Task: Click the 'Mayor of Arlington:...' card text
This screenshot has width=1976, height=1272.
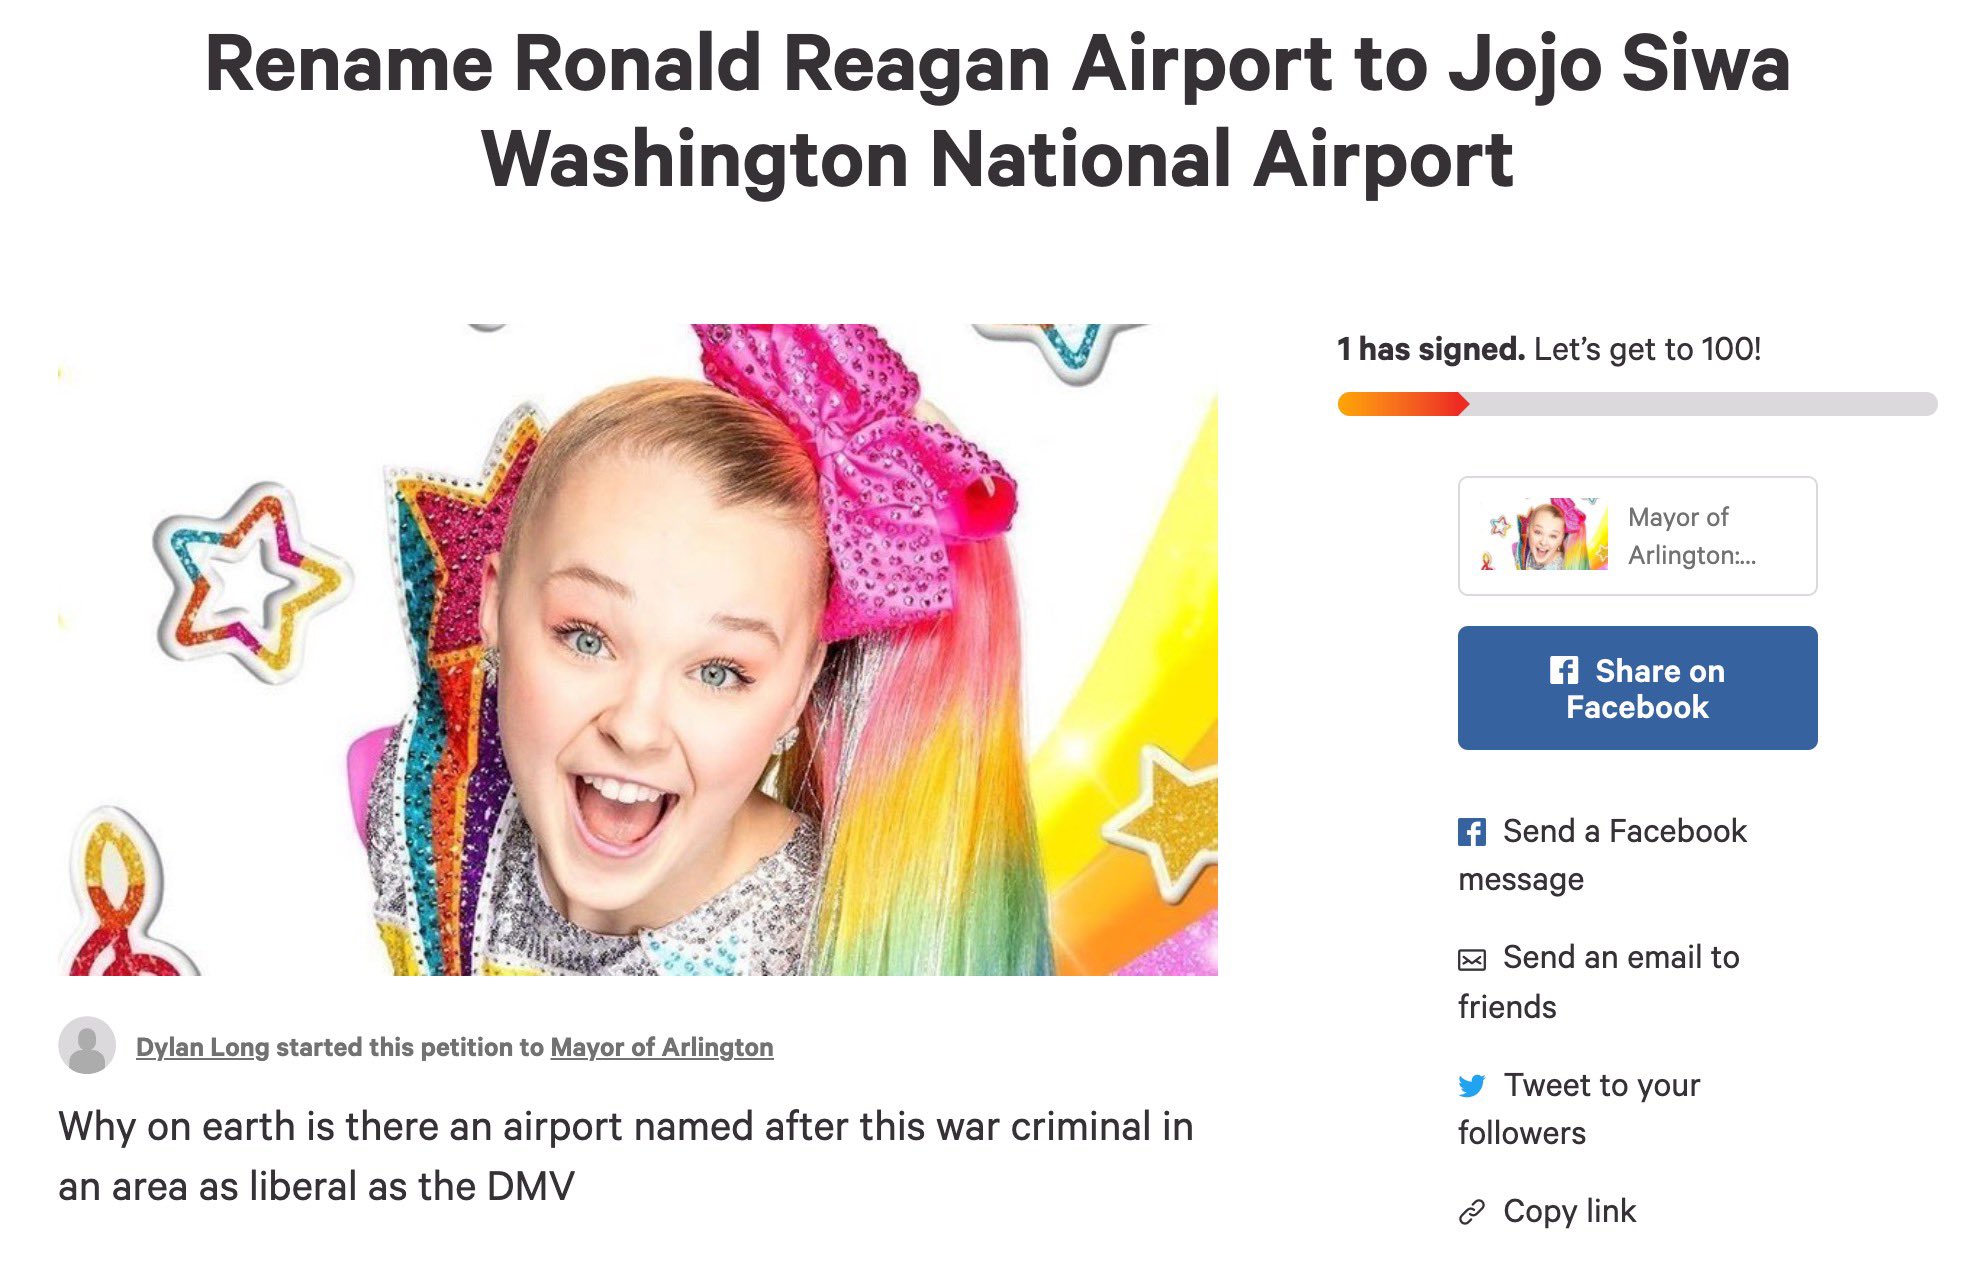Action: [1690, 536]
